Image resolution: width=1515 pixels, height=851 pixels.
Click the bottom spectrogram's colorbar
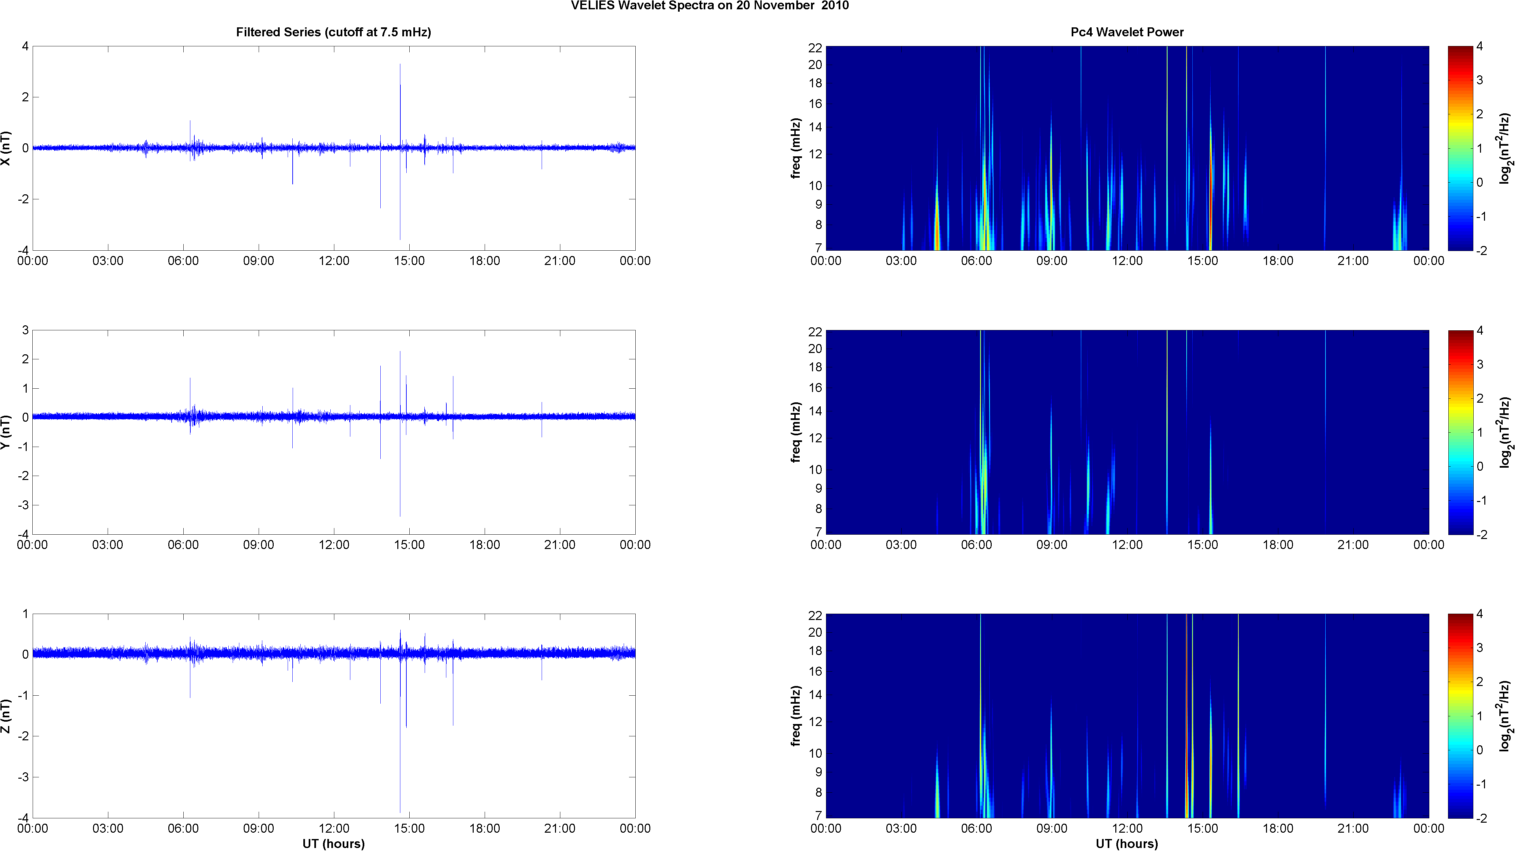point(1460,716)
